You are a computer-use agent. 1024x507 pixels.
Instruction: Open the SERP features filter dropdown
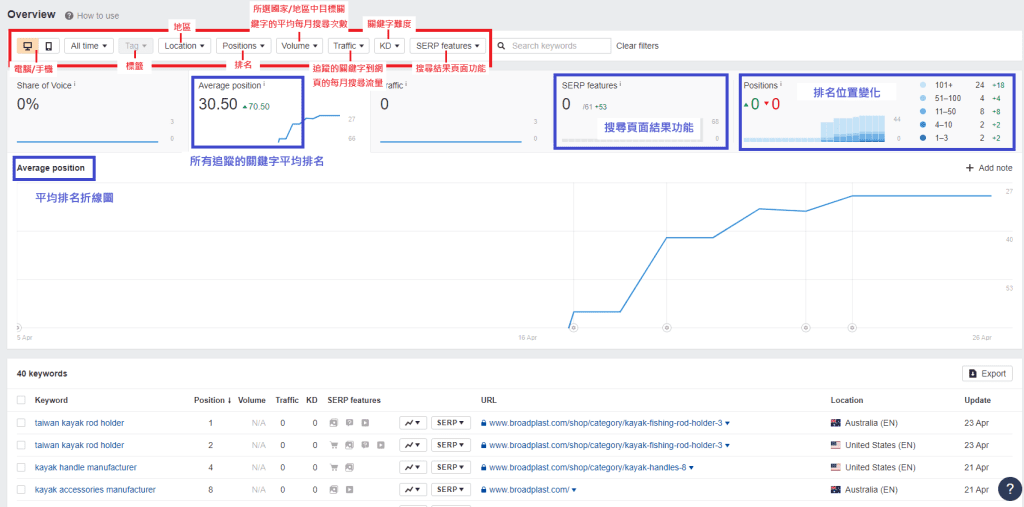coord(448,46)
